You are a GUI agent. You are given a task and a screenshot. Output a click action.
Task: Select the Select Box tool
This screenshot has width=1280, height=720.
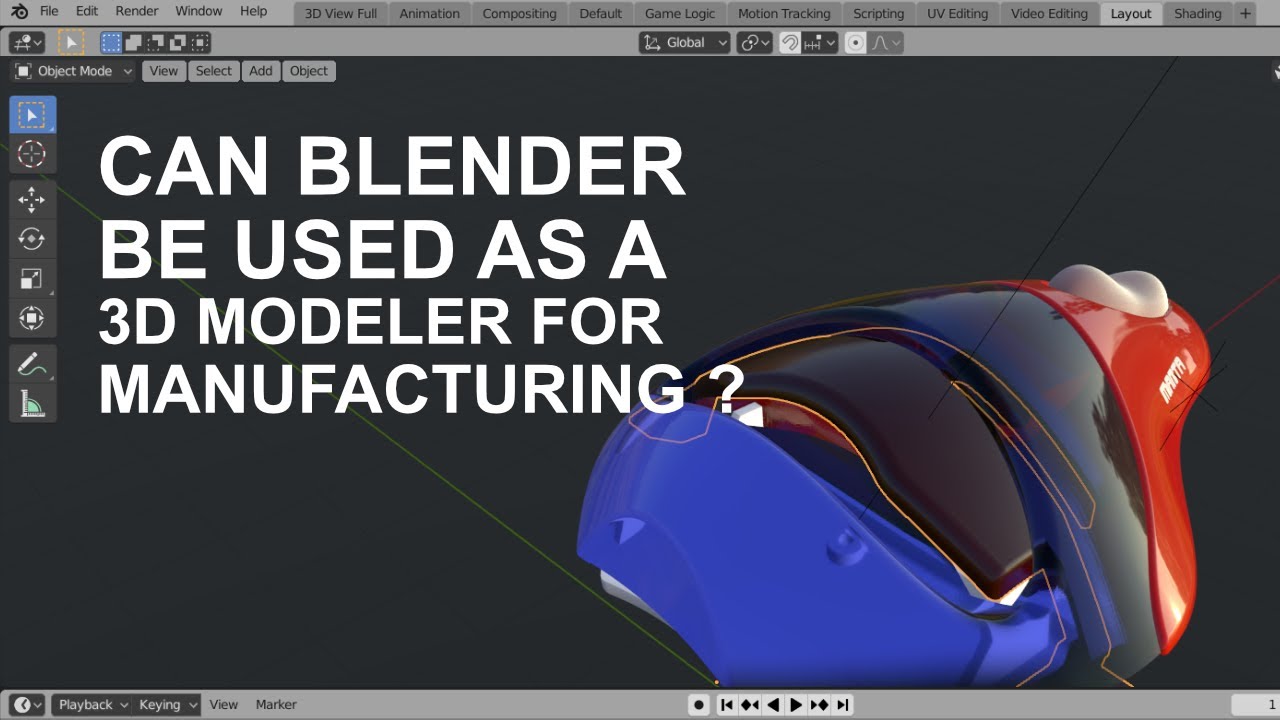(32, 115)
